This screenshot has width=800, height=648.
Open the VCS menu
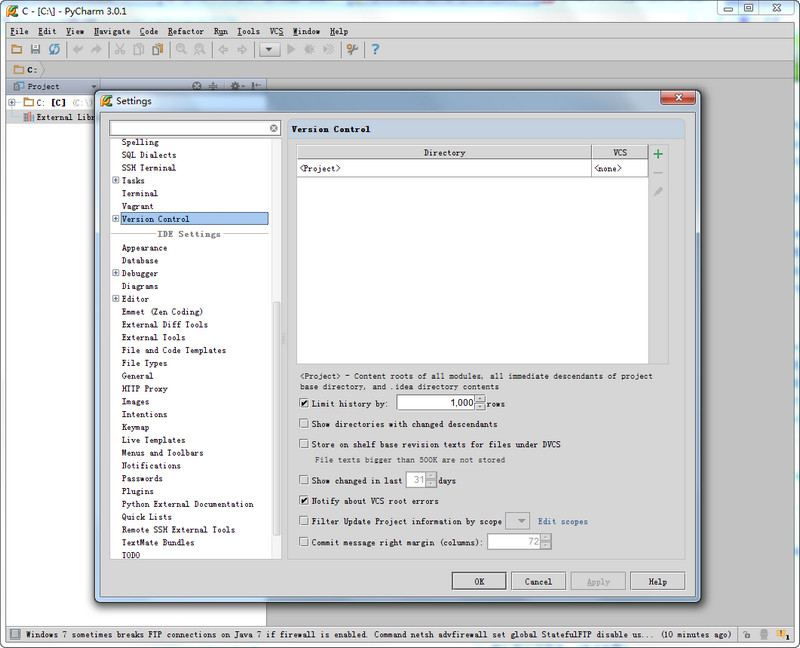(276, 31)
